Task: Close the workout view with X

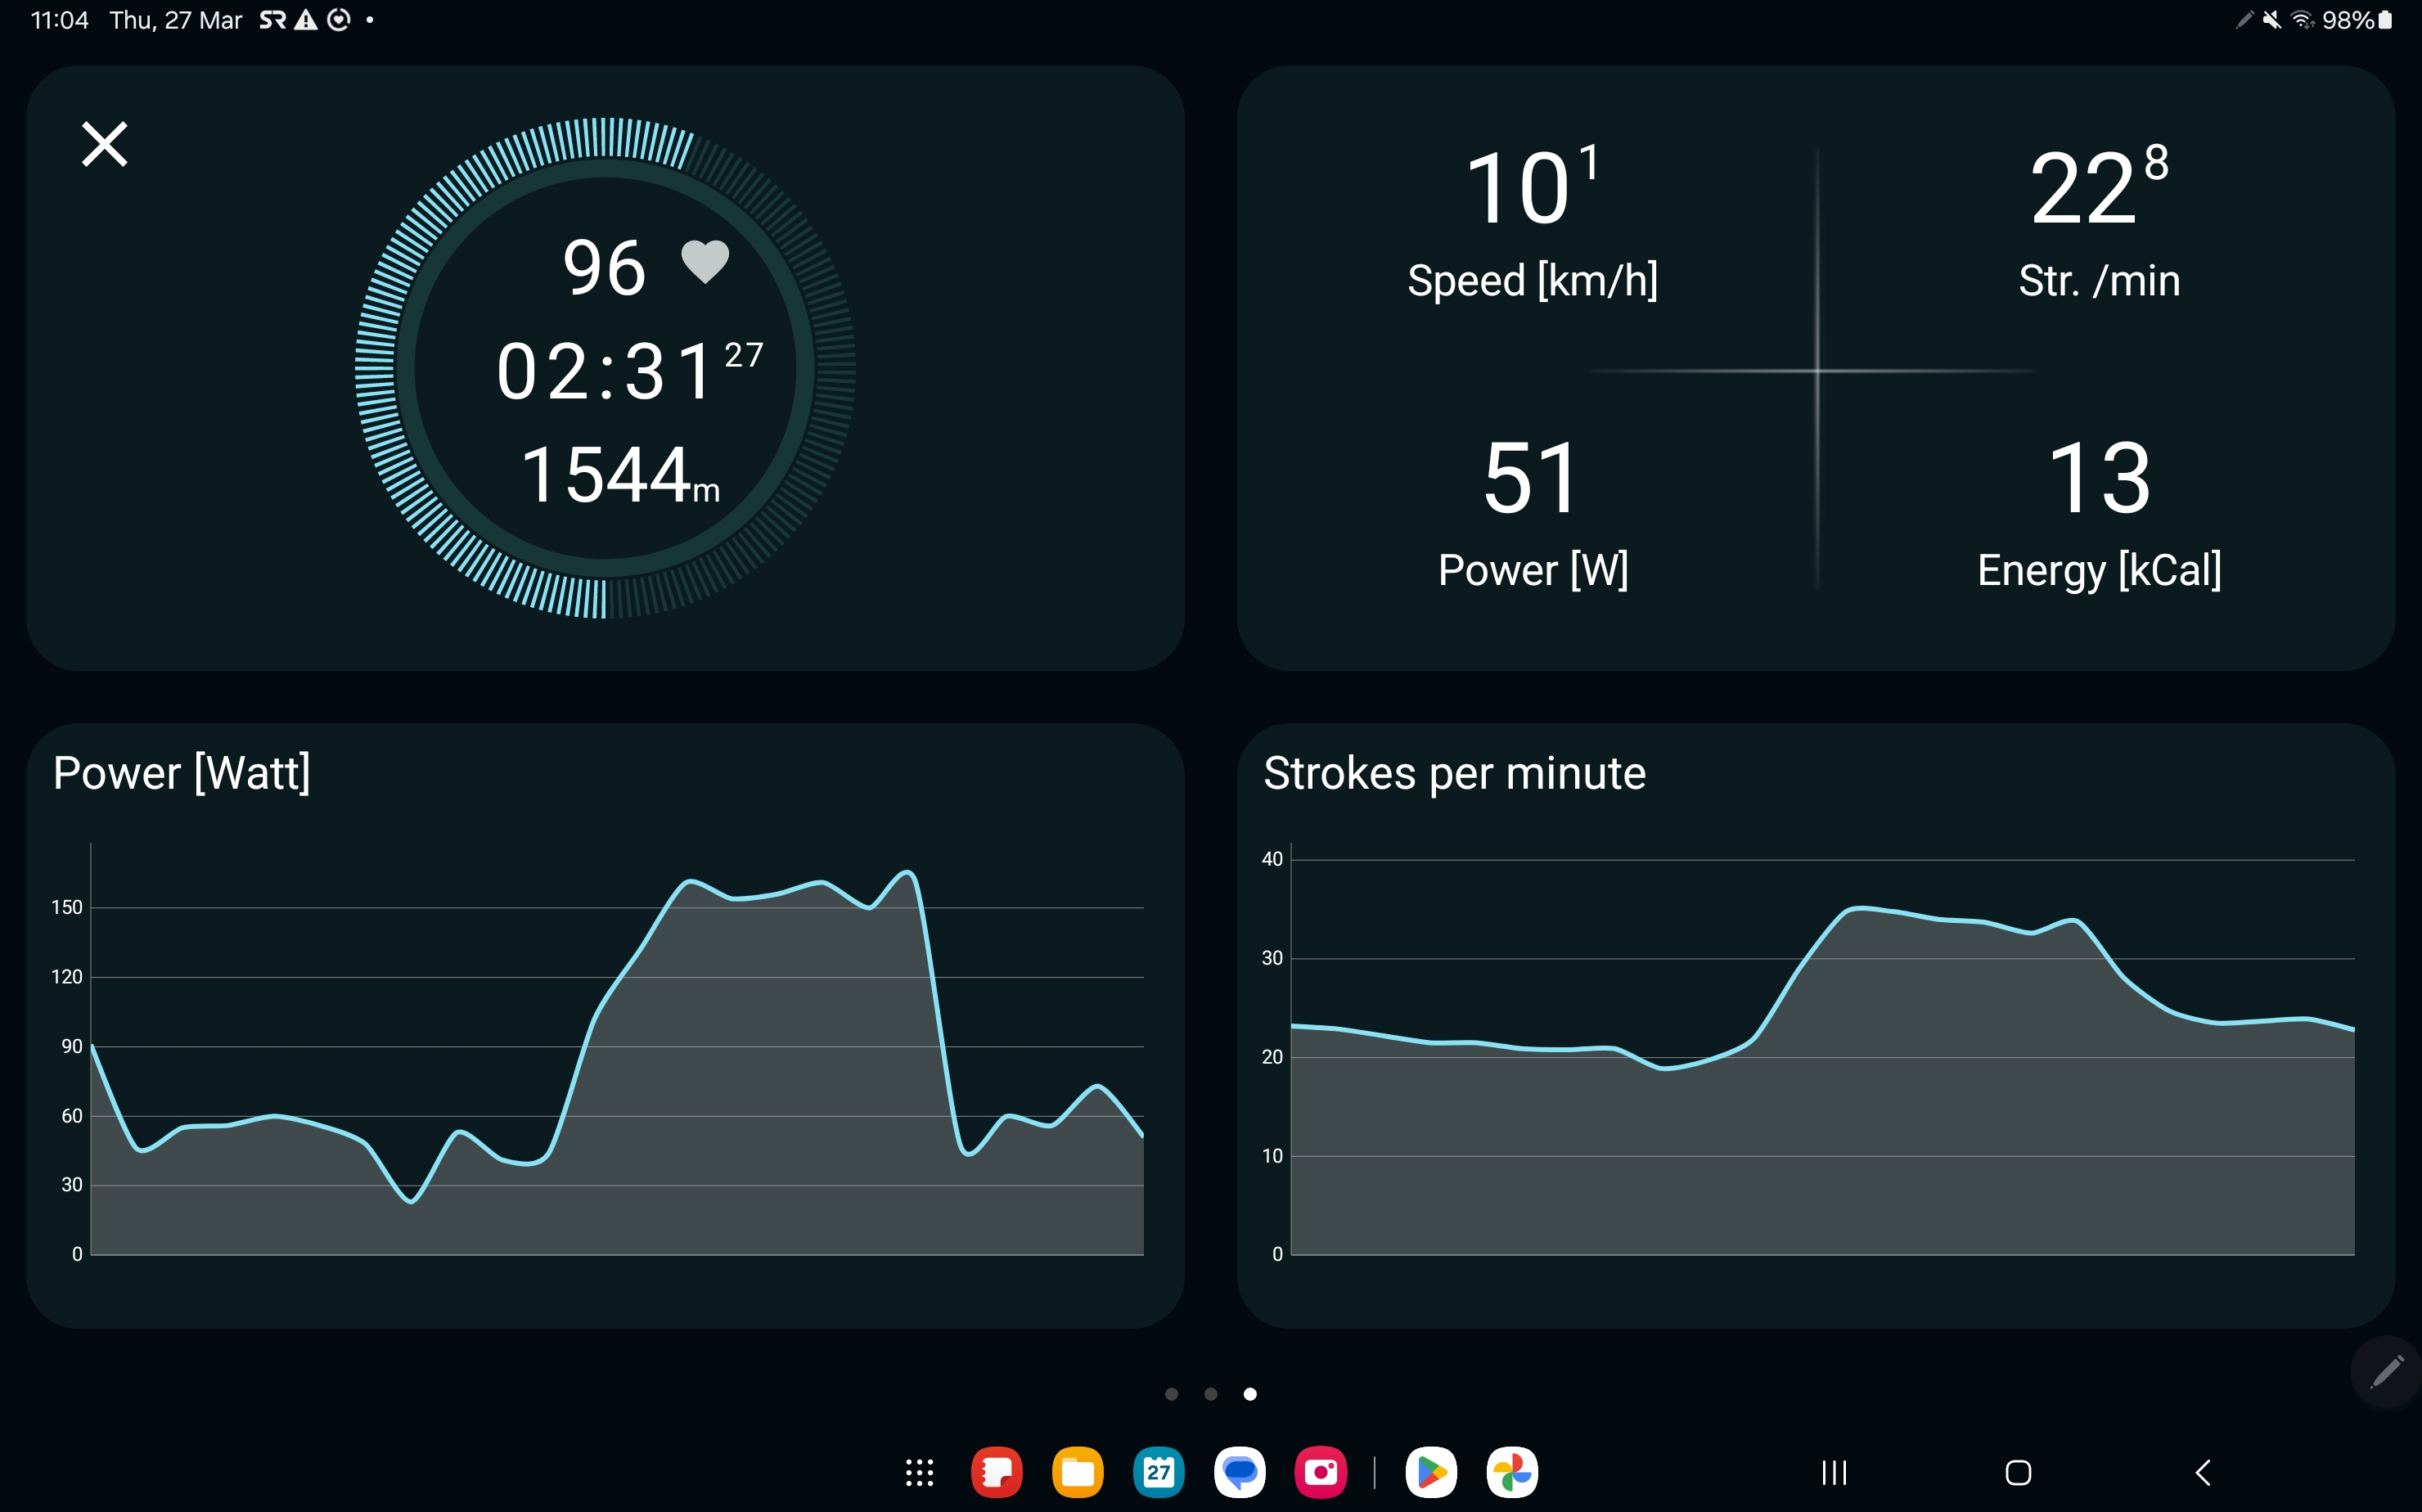Action: pos(104,144)
